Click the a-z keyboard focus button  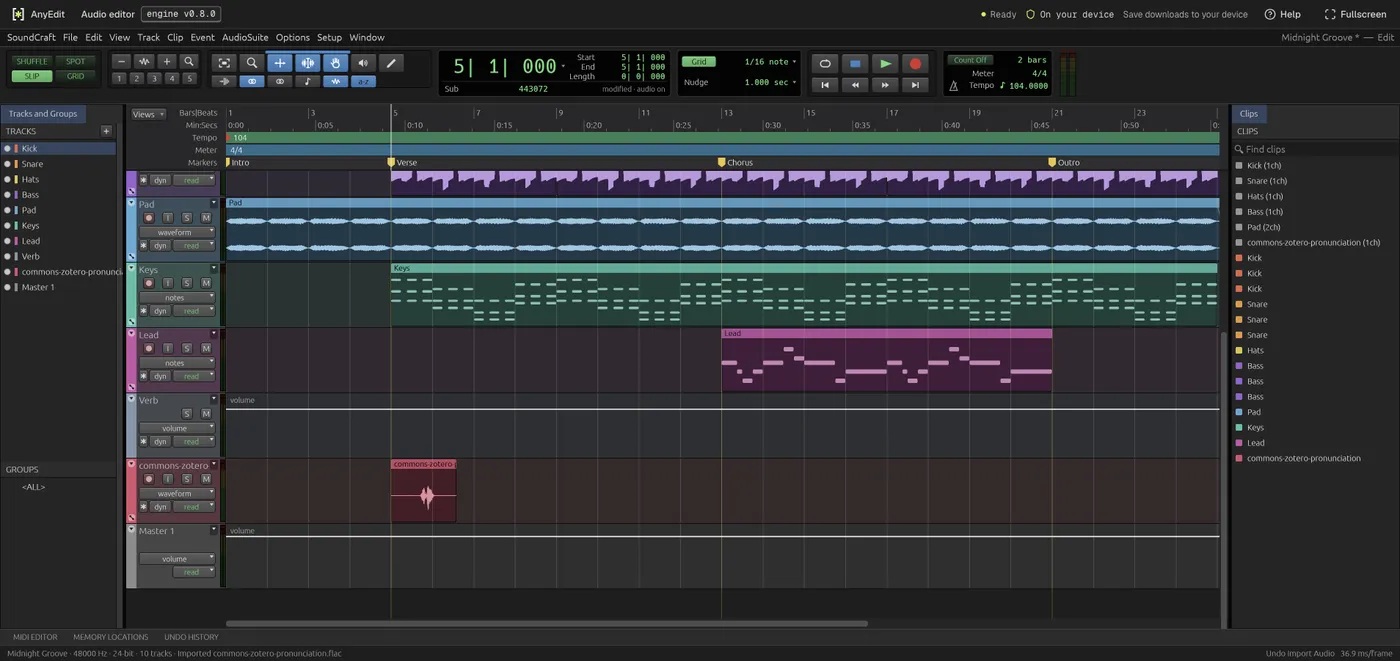[363, 82]
